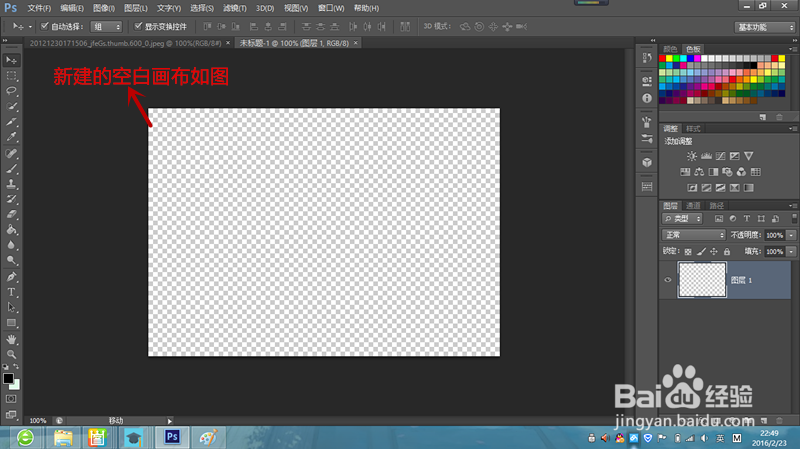Switch to the jpeg document tab
Viewport: 800px width, 449px height.
coord(126,43)
